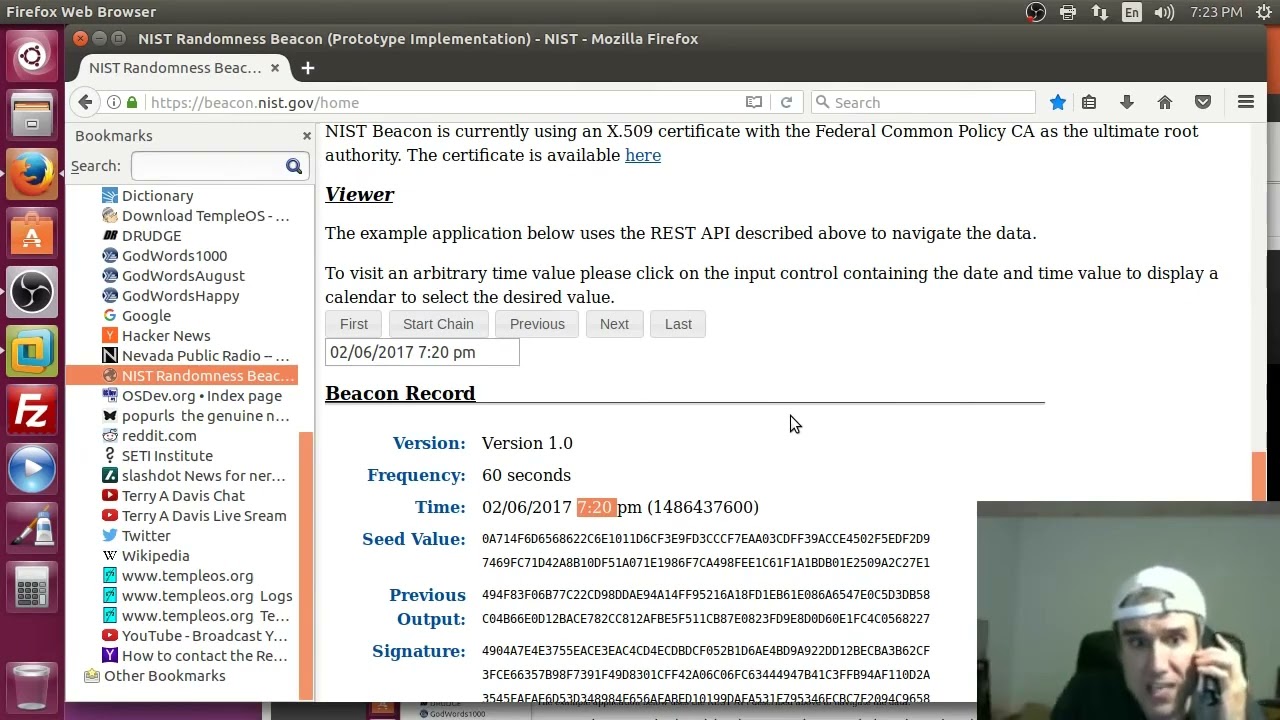1280x720 pixels.
Task: Reload the current page
Action: (x=786, y=102)
